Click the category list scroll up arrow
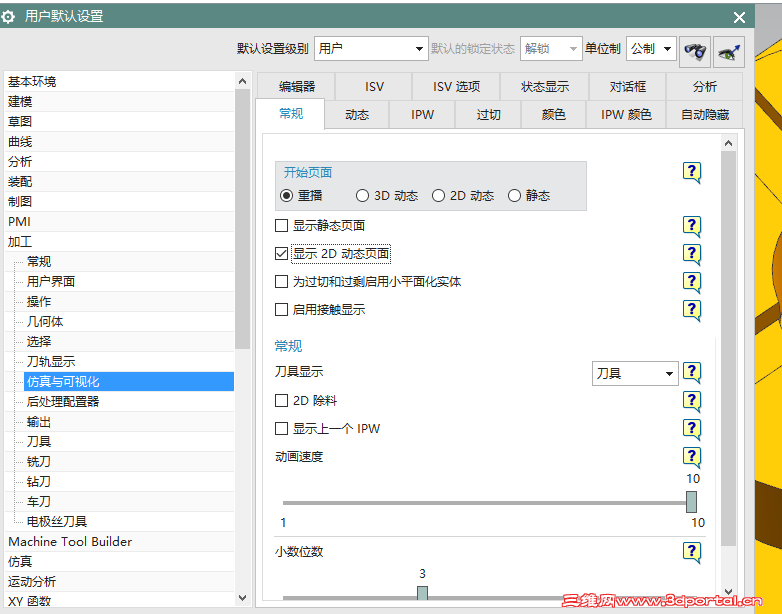The width and height of the screenshot is (782, 614). (x=242, y=81)
